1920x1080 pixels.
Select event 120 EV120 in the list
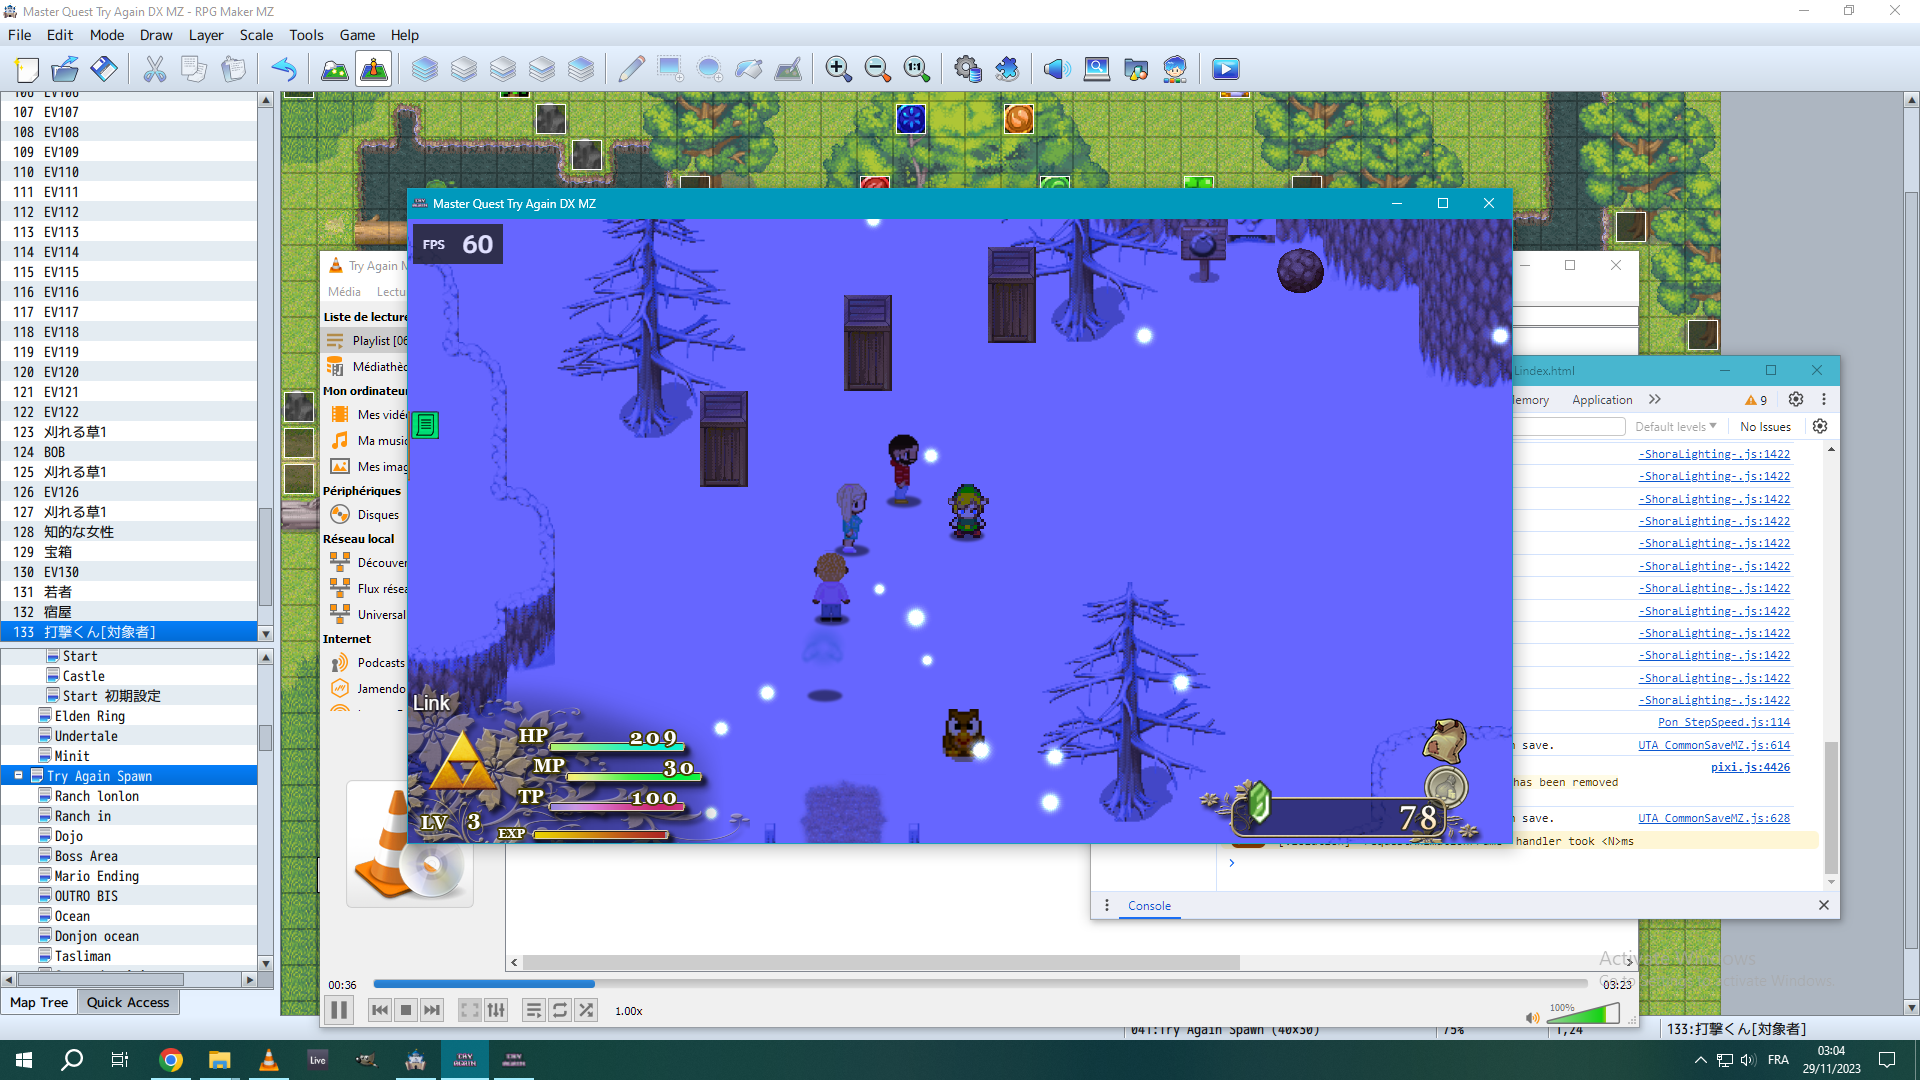tap(129, 372)
